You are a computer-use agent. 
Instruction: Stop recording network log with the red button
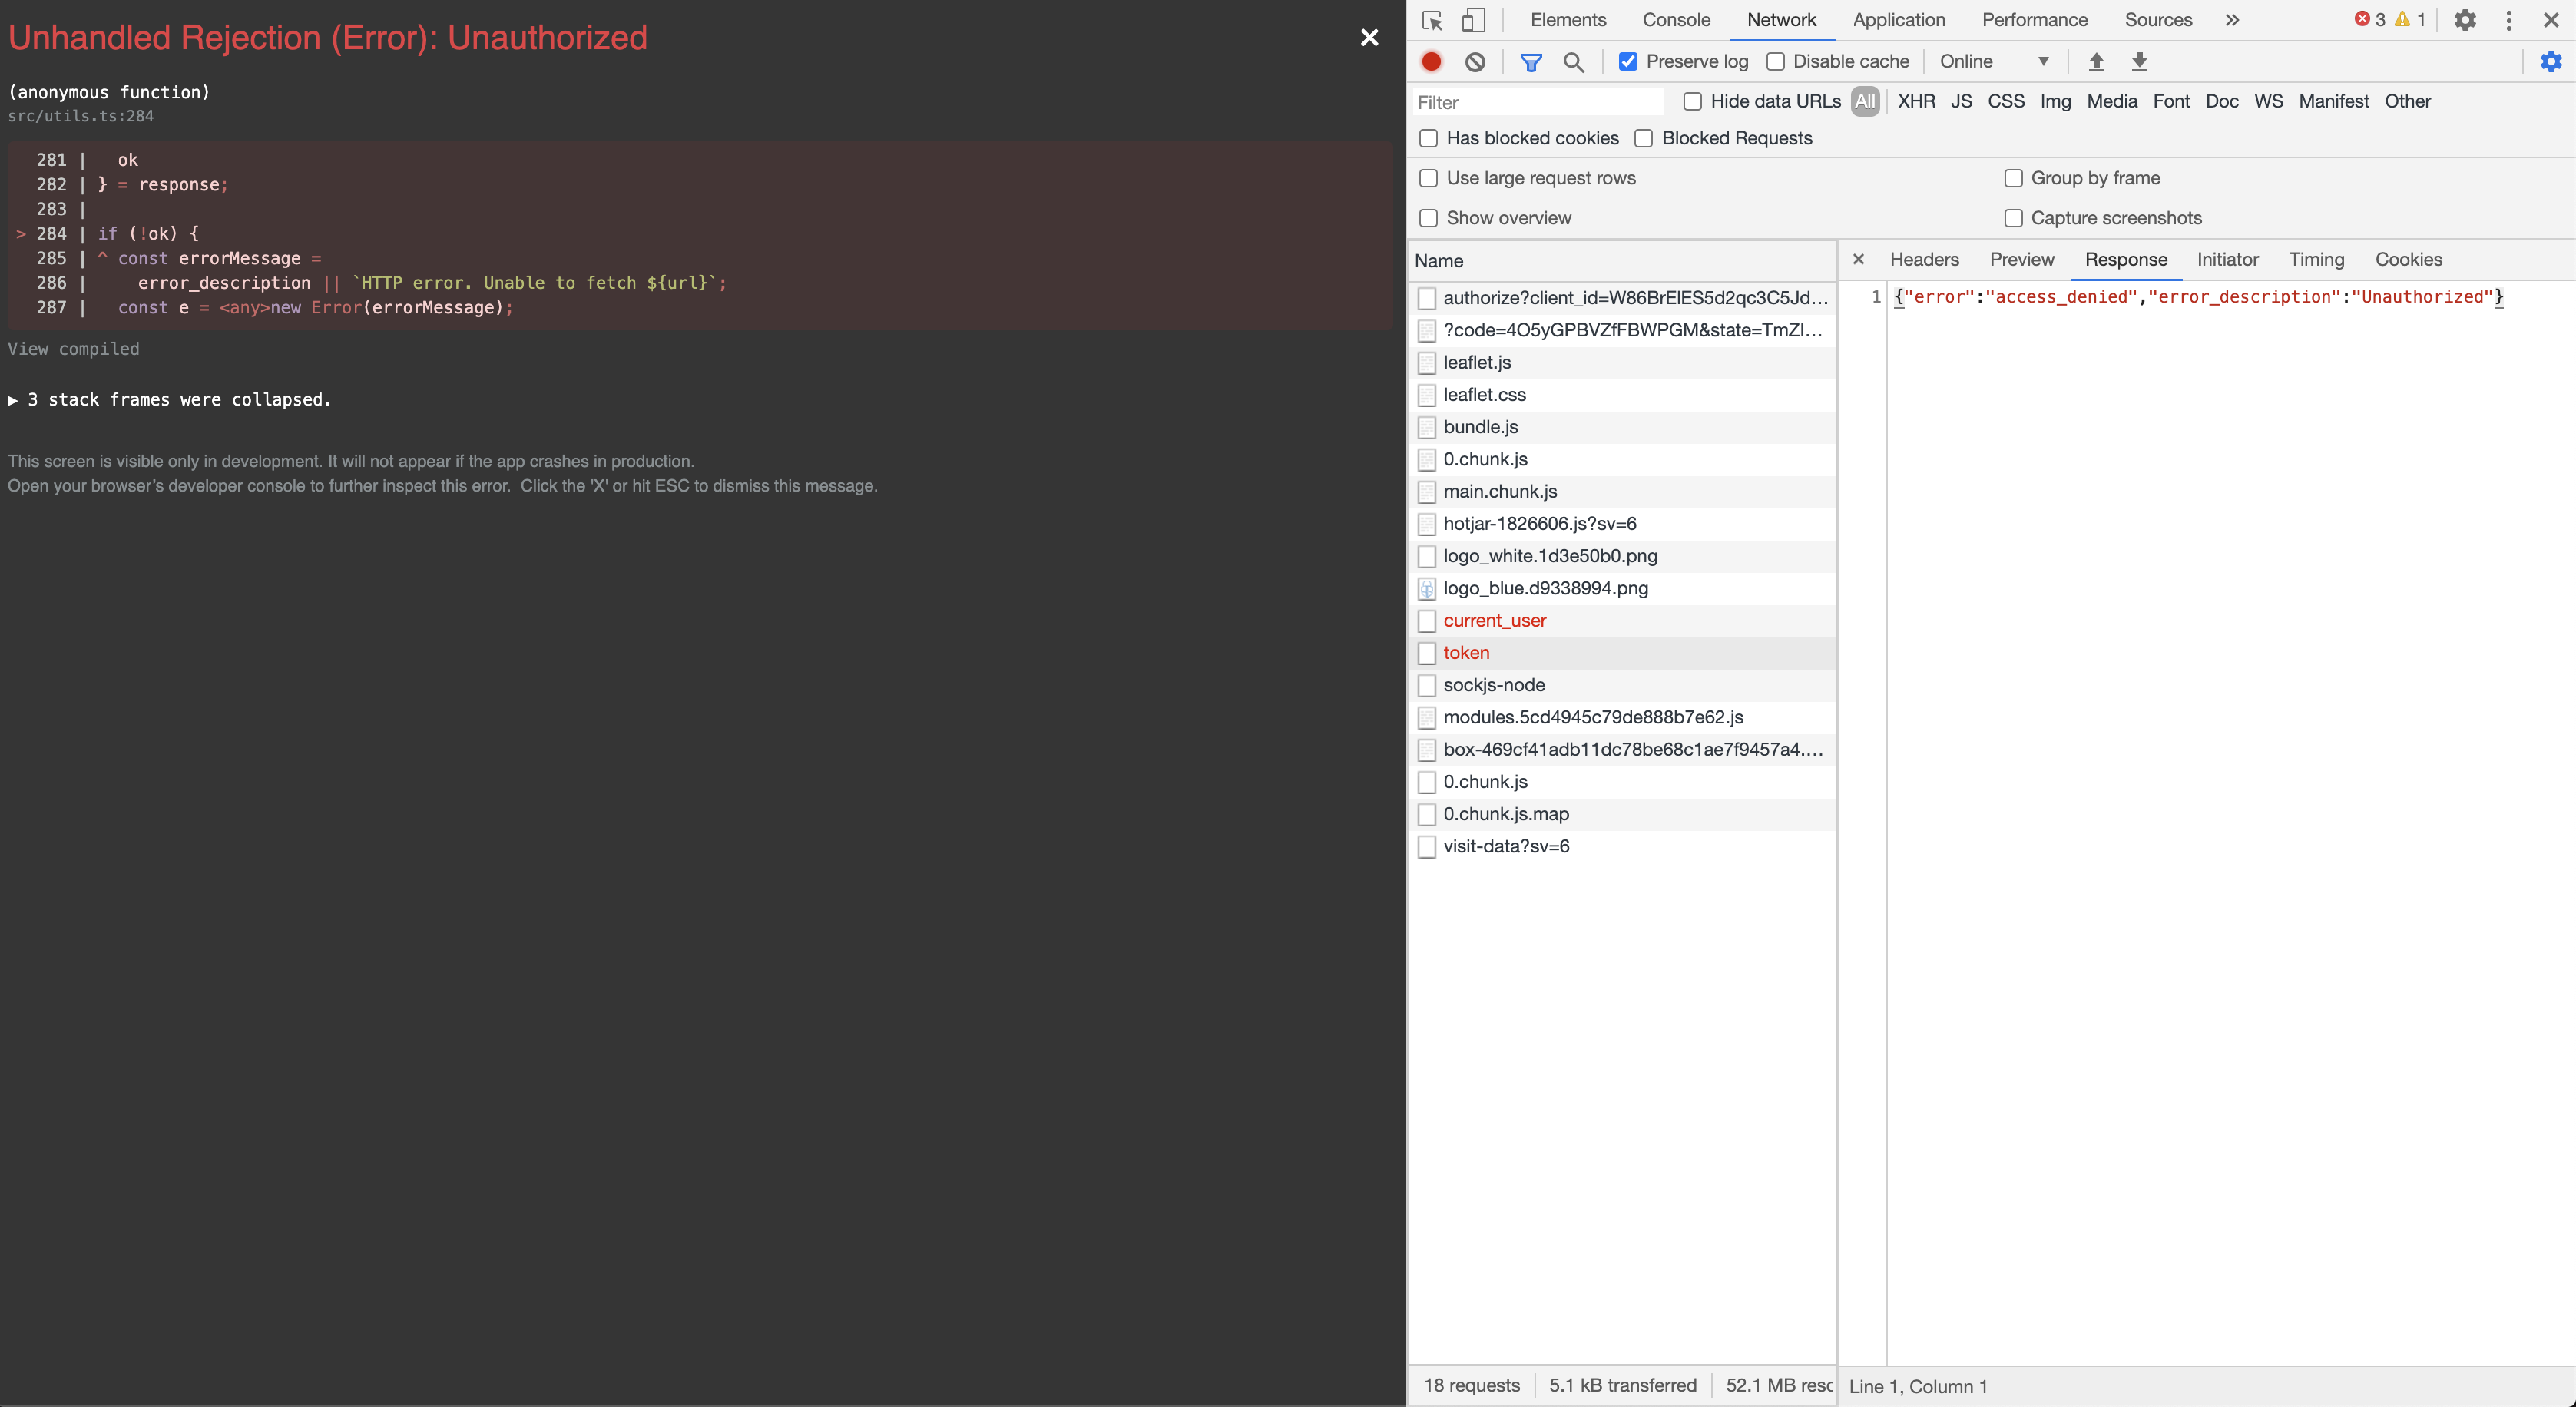click(1431, 62)
